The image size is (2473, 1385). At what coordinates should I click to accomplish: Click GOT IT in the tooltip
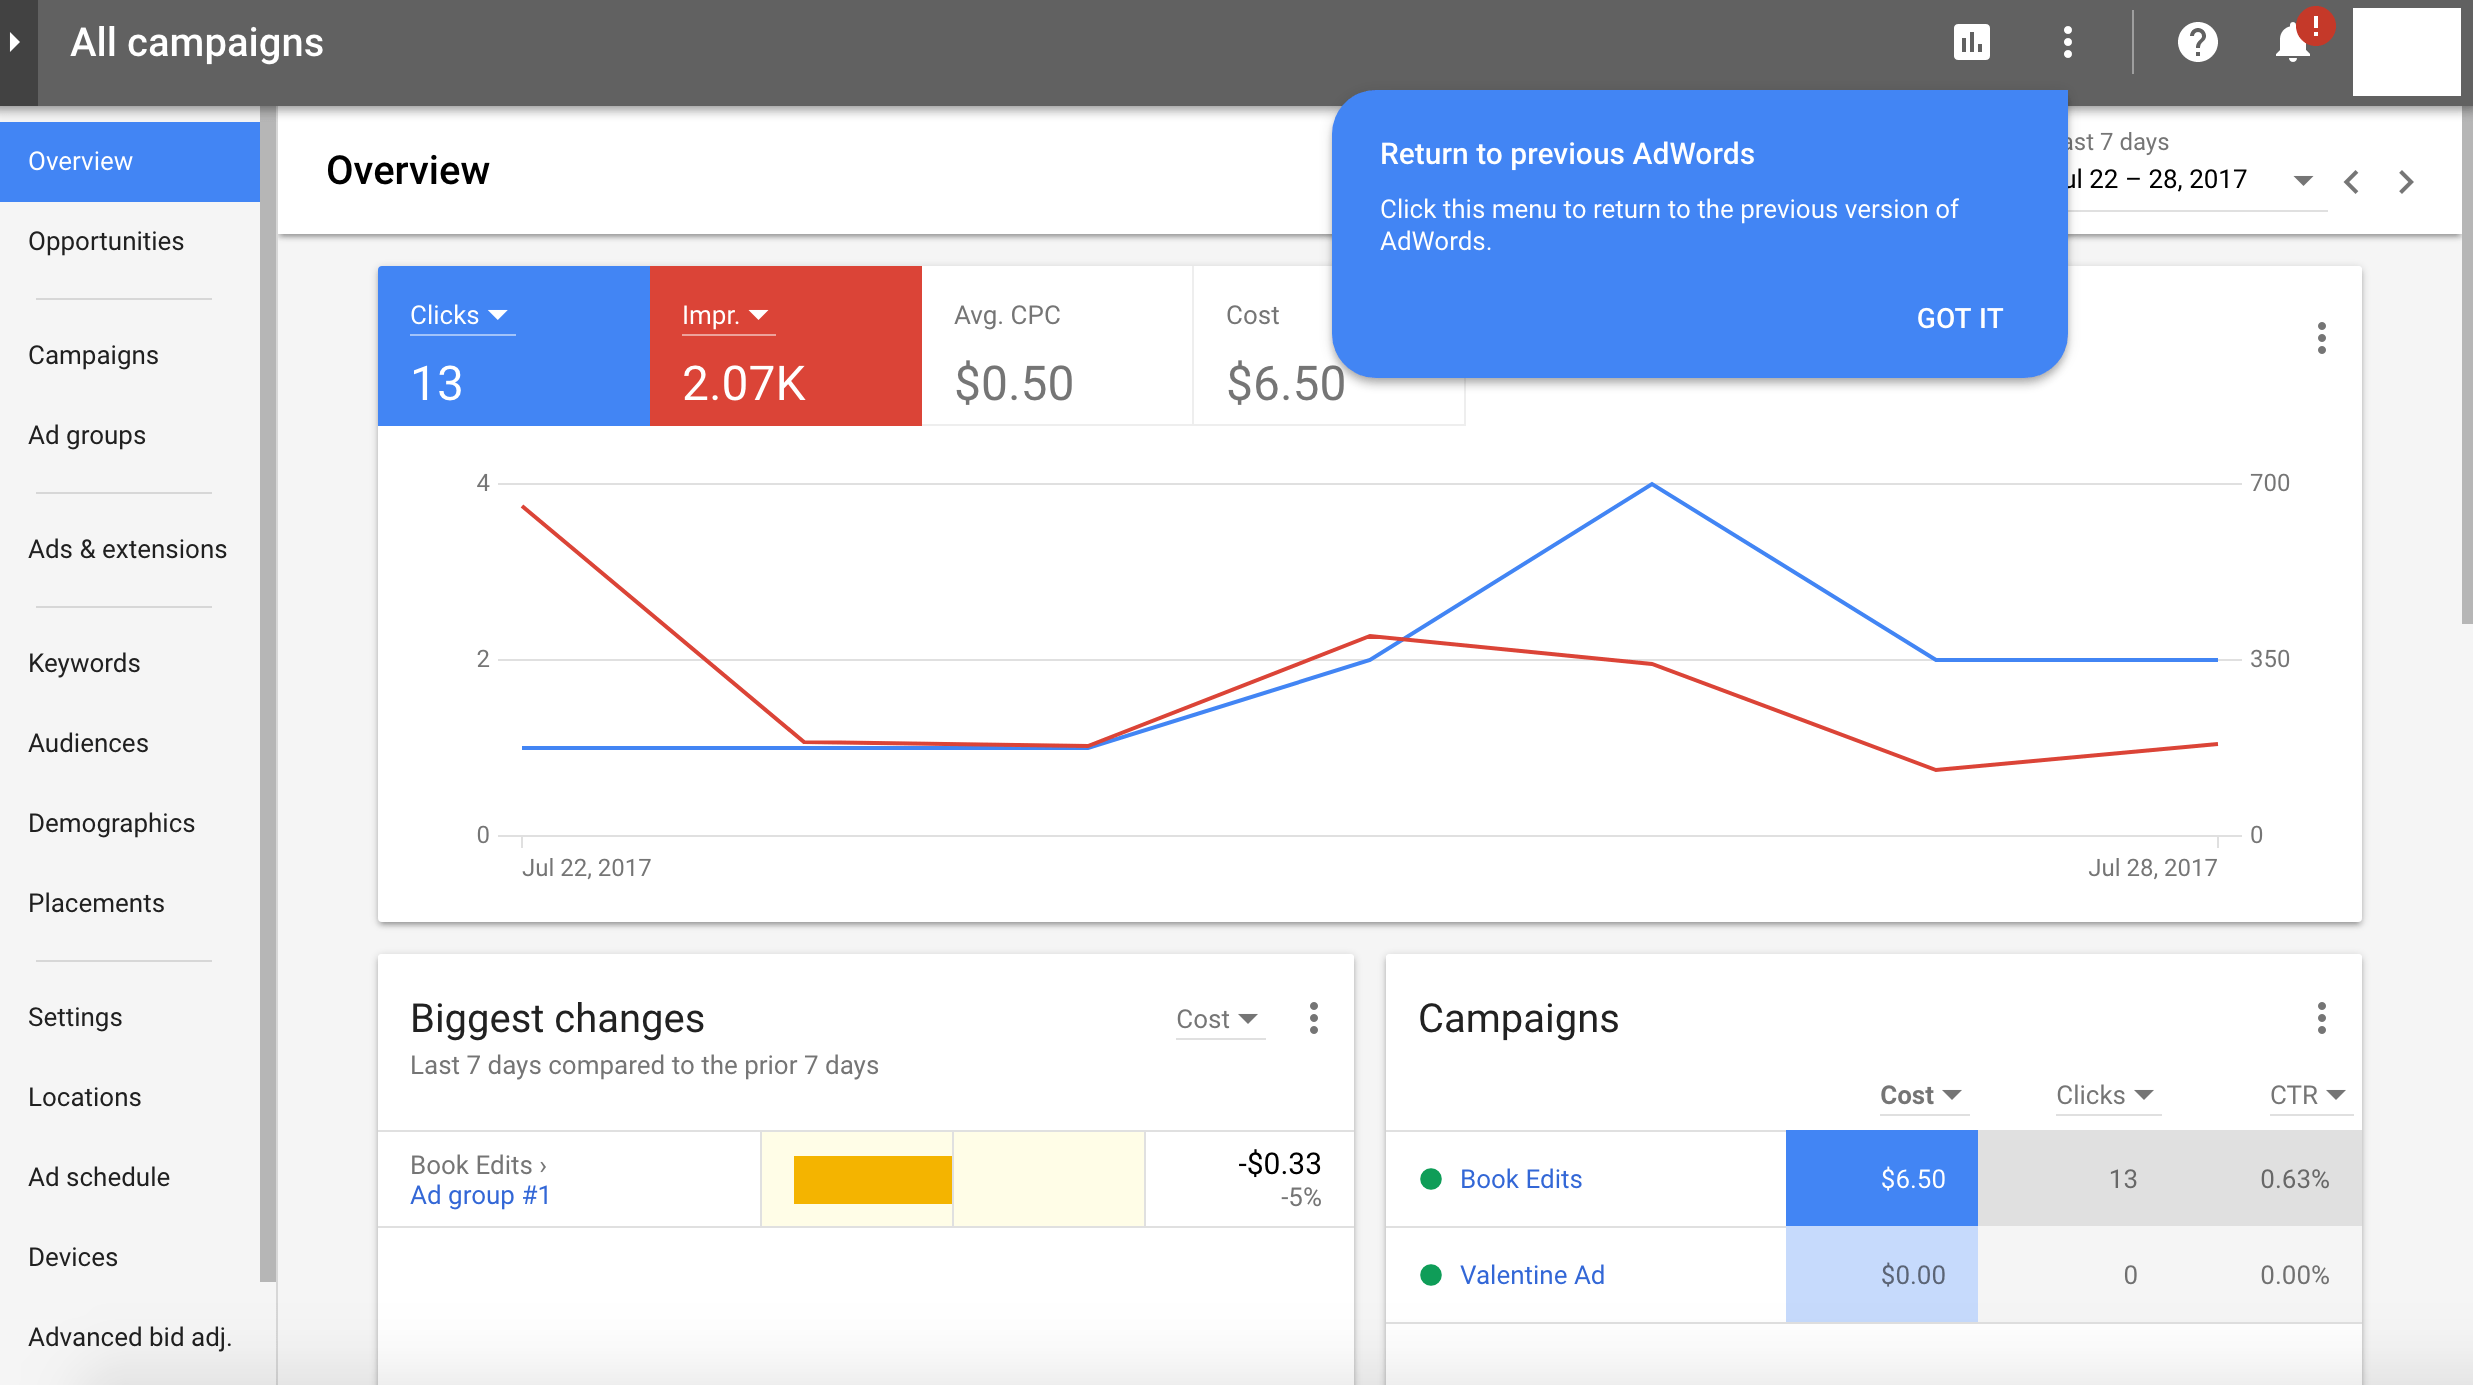pos(1959,318)
